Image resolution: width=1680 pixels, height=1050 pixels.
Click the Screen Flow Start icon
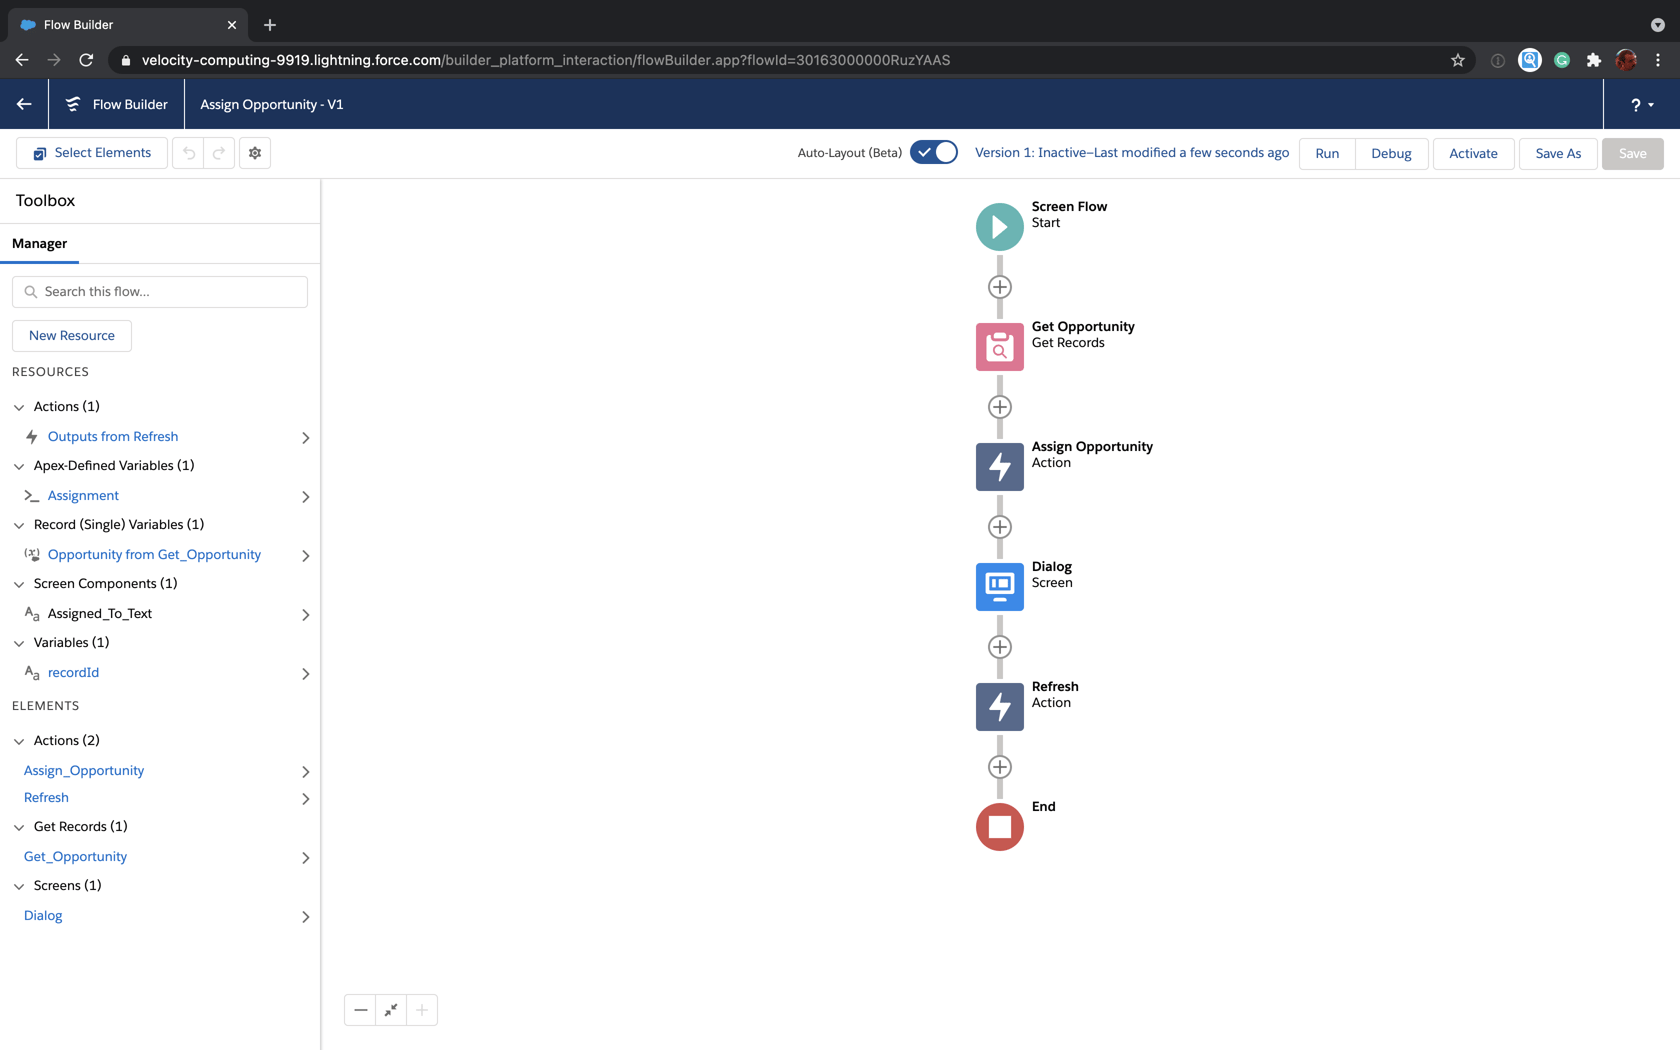point(999,227)
